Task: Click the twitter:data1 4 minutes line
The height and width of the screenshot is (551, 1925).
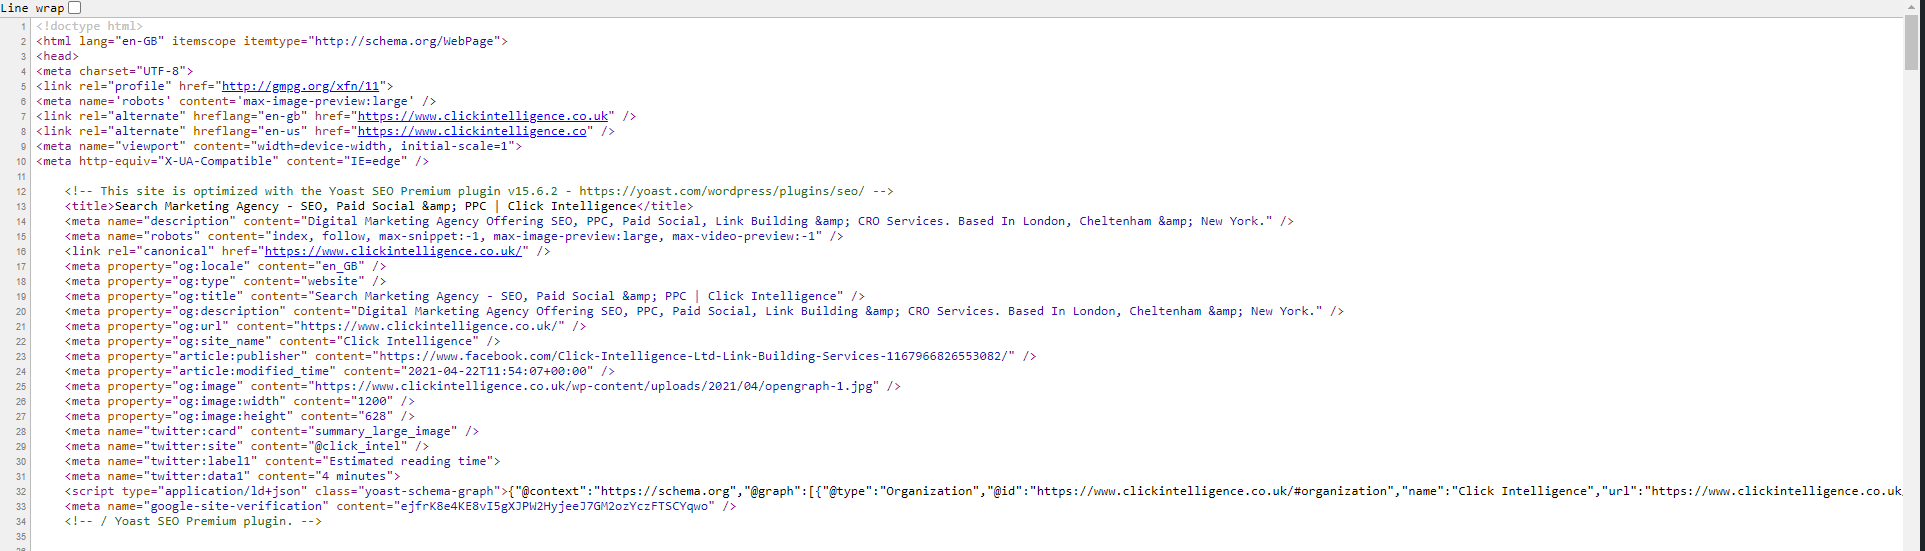Action: point(233,476)
